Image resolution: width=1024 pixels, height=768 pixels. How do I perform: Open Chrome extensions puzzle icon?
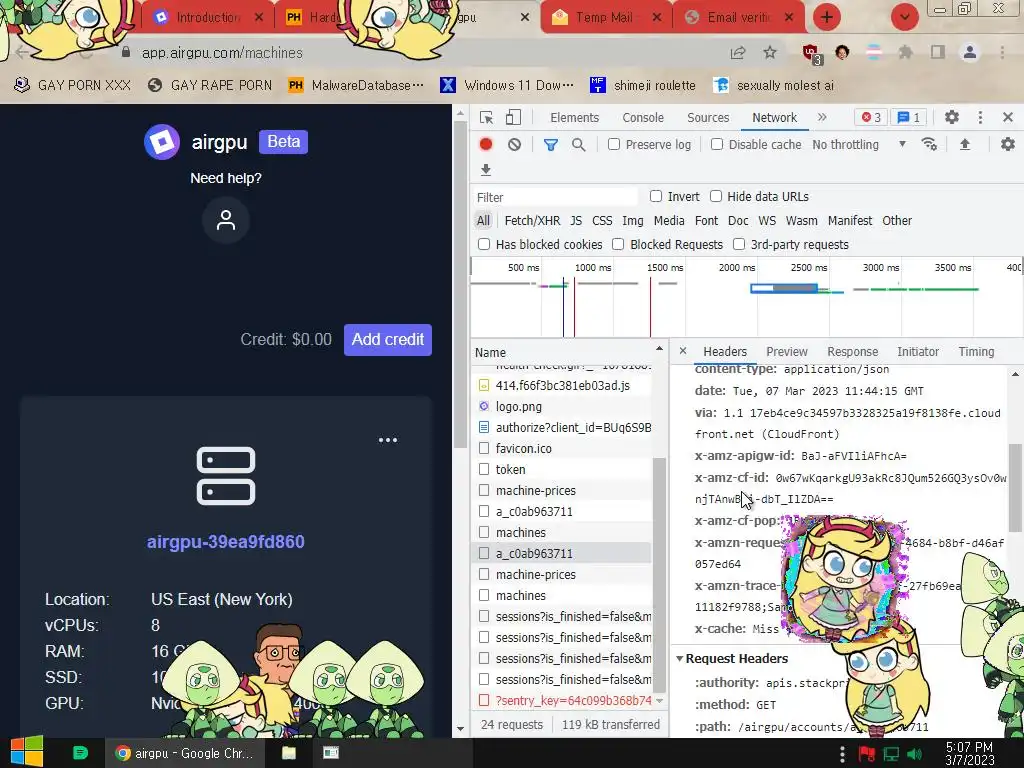point(905,52)
